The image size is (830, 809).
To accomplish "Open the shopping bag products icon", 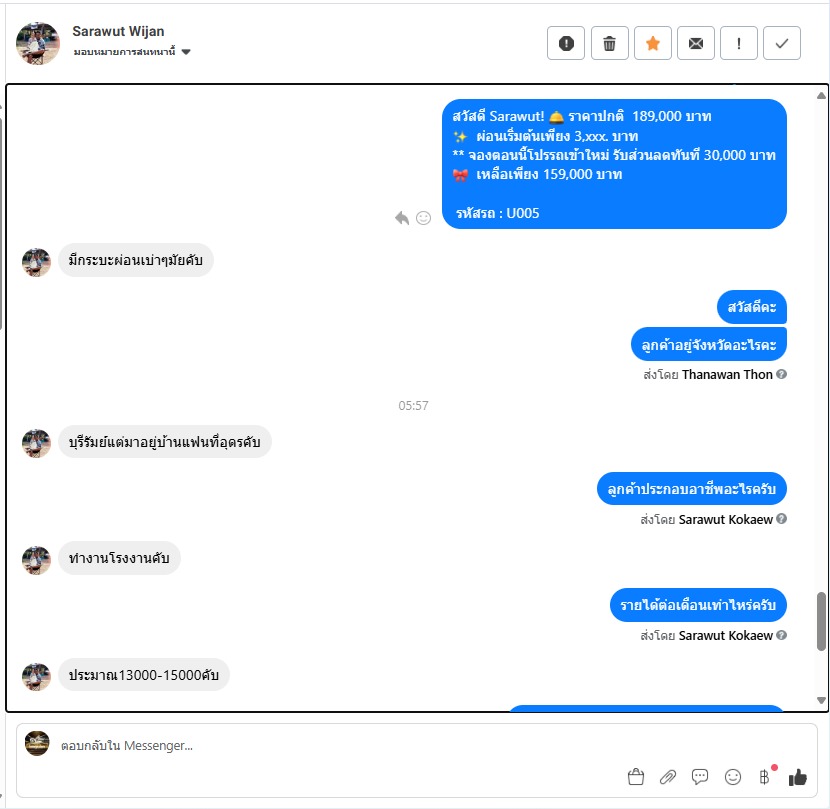I will tap(636, 777).
